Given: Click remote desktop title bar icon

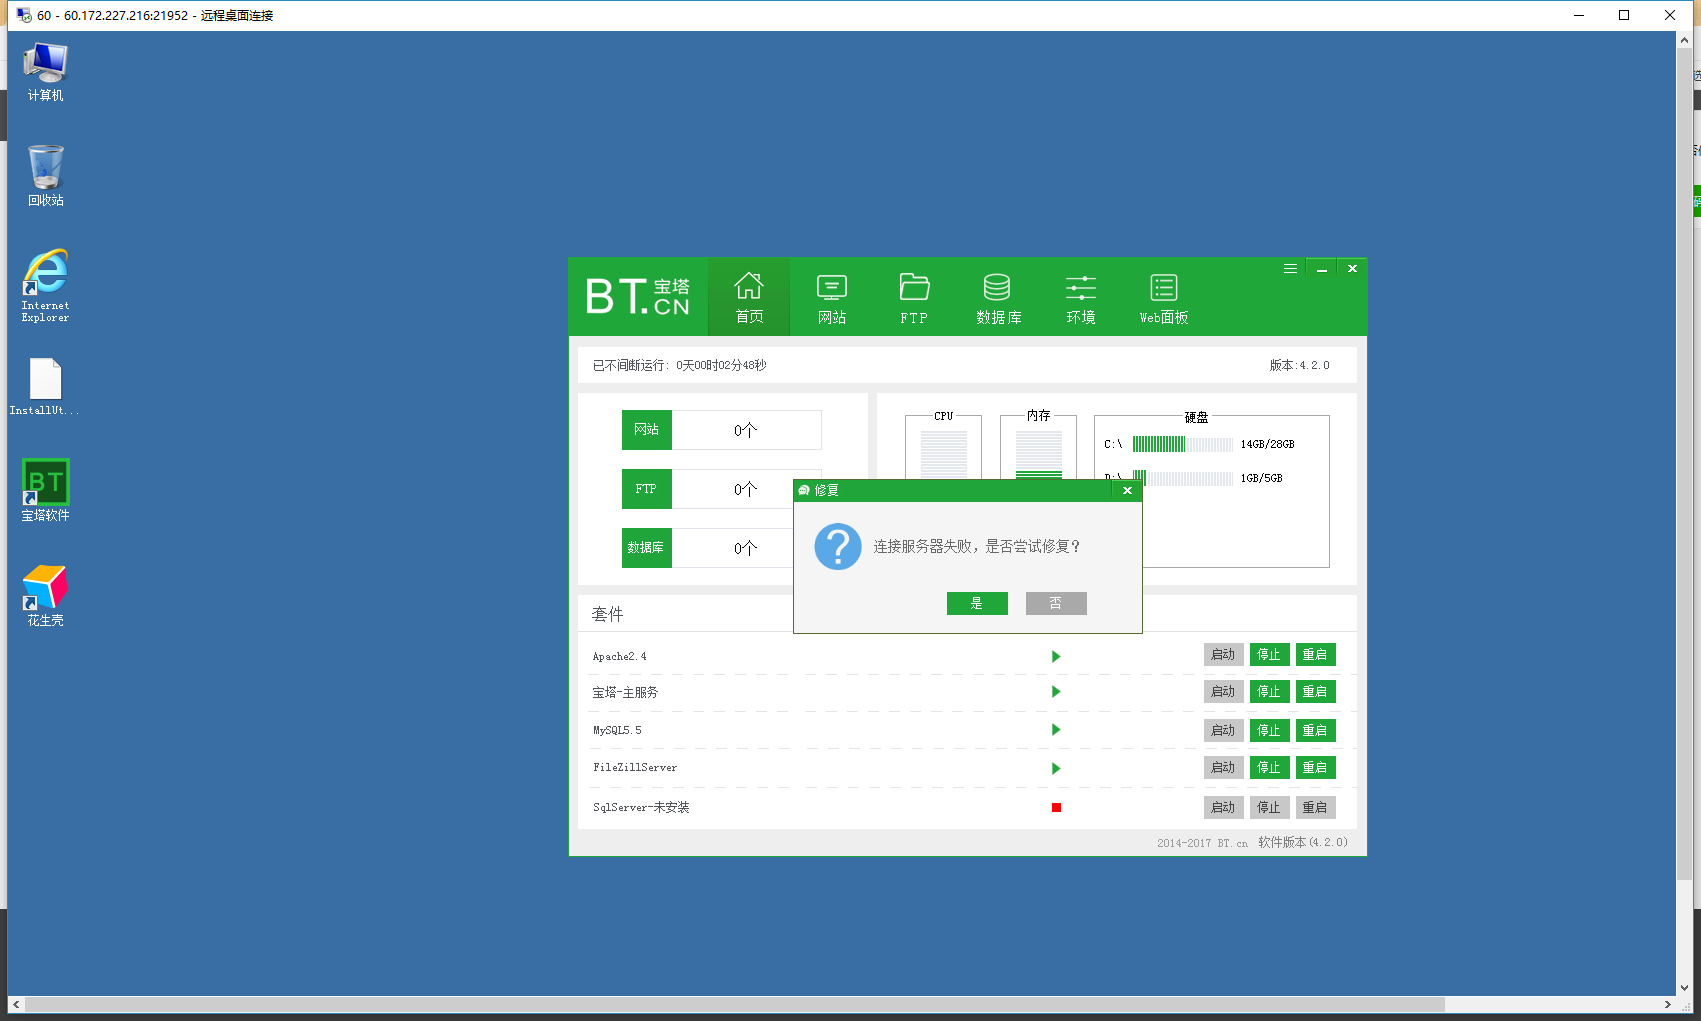Looking at the screenshot, I should (x=24, y=15).
